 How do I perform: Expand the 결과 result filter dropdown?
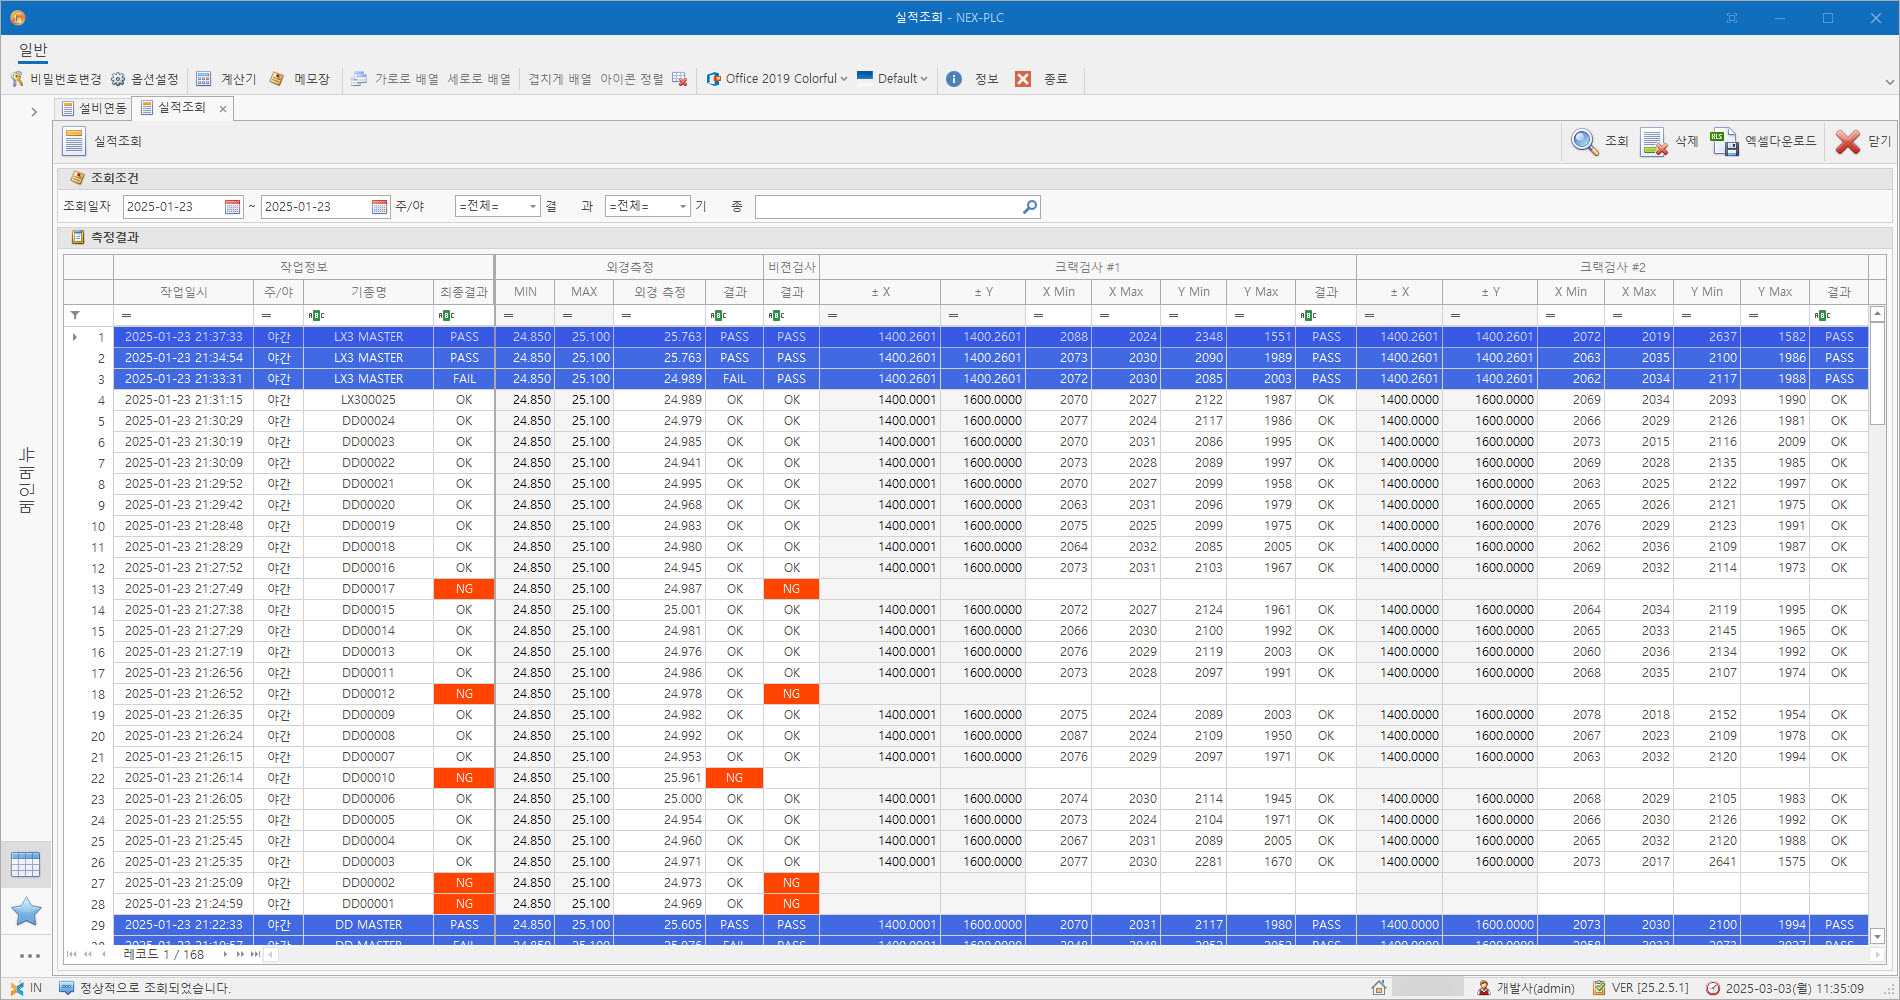(x=682, y=207)
